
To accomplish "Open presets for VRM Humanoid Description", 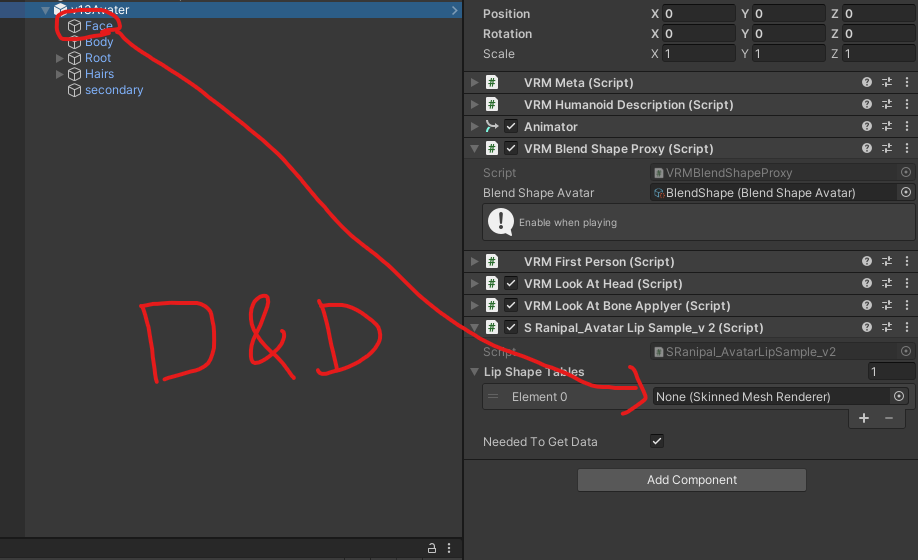I will (887, 104).
